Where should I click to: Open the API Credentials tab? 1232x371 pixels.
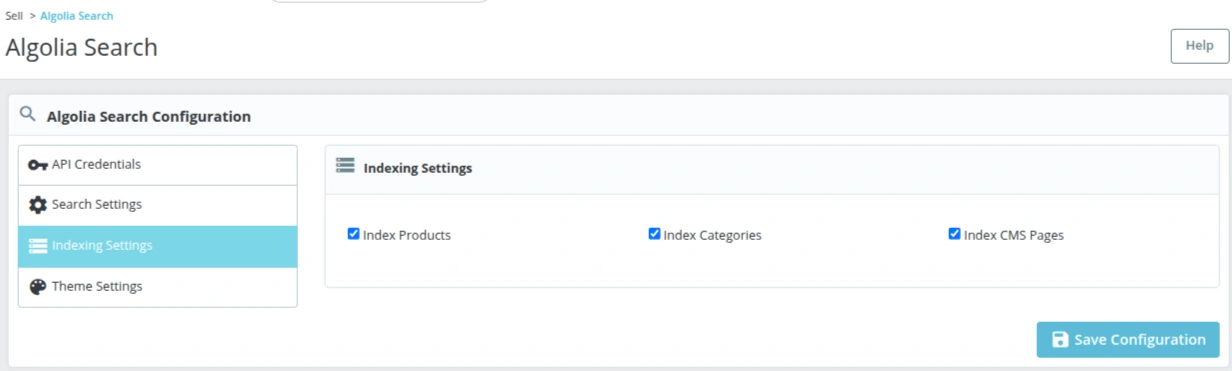click(158, 165)
